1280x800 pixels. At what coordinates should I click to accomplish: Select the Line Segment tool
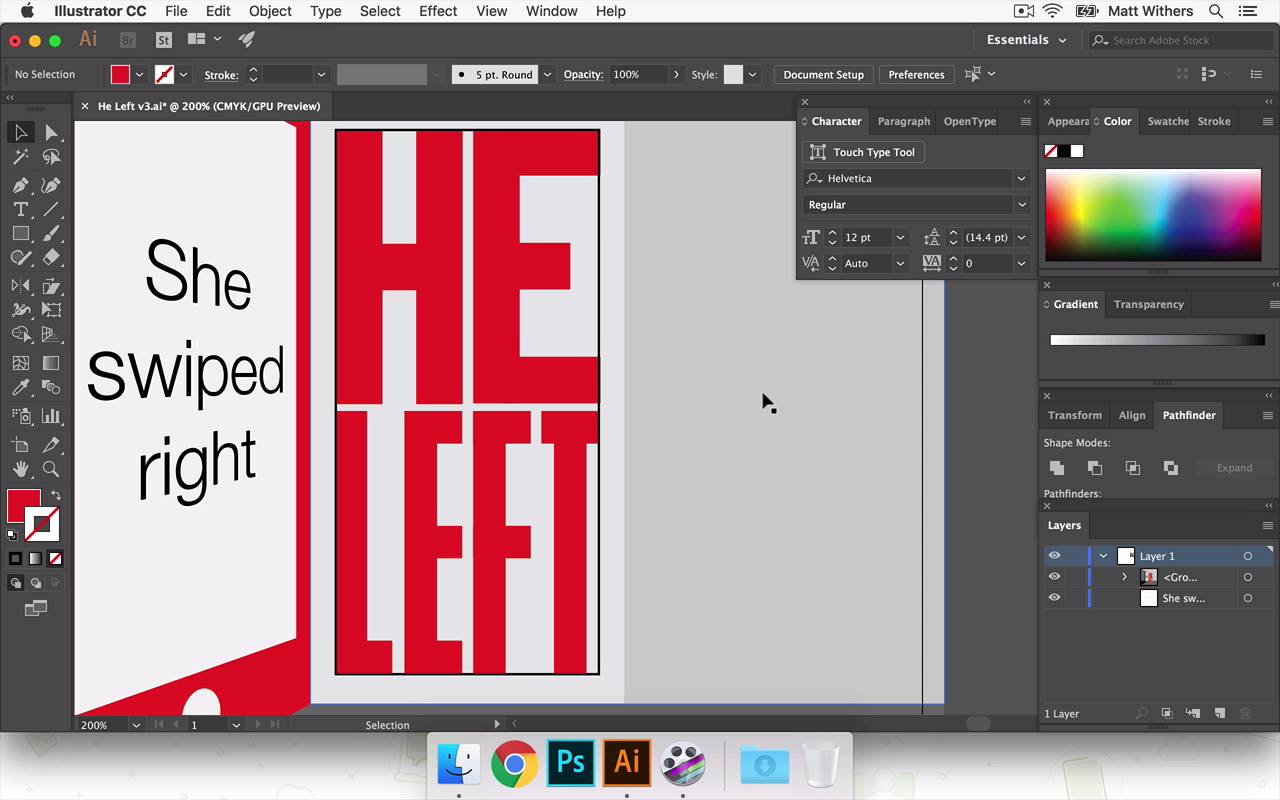pos(51,209)
